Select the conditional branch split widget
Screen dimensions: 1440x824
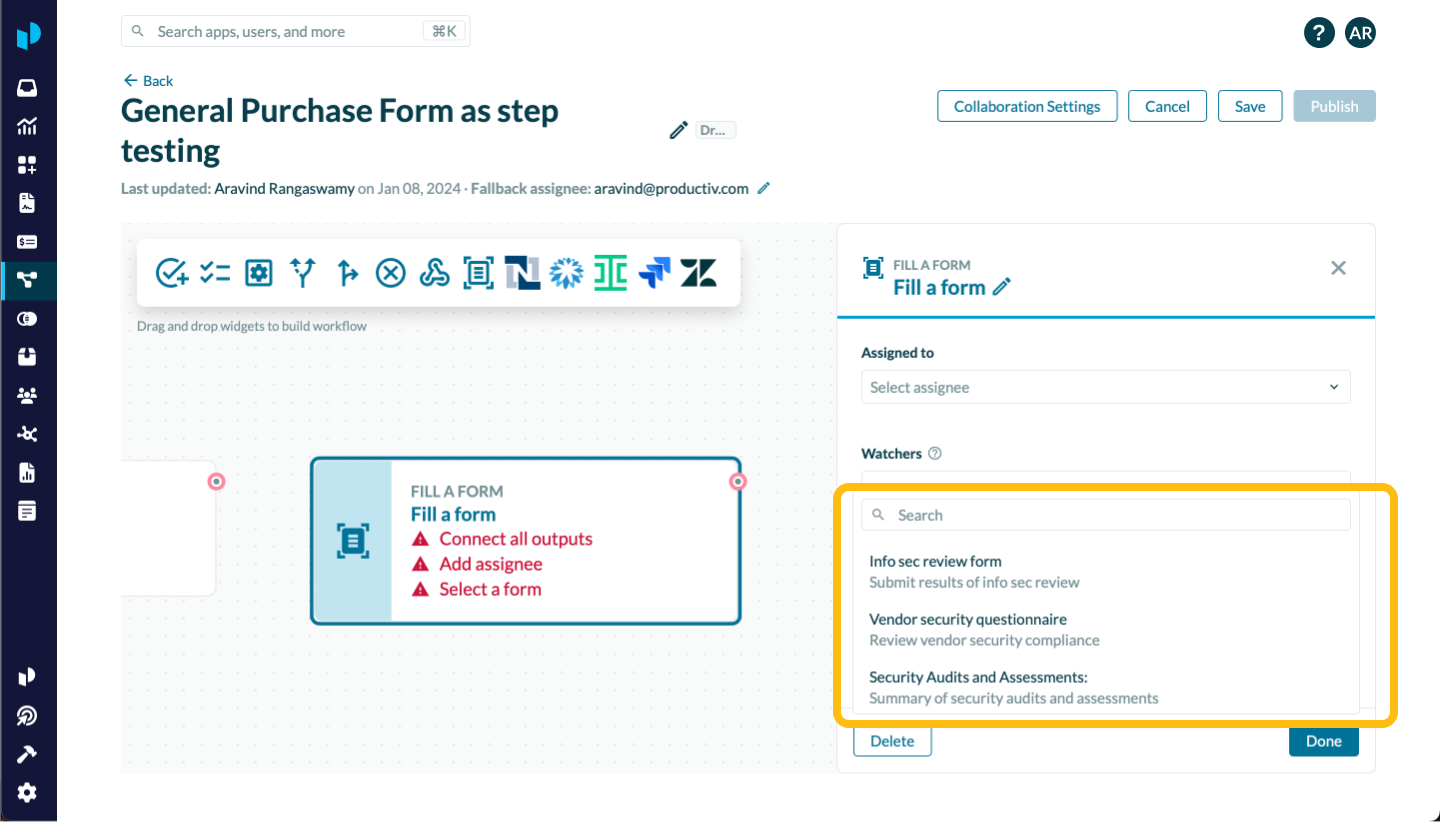click(x=303, y=272)
